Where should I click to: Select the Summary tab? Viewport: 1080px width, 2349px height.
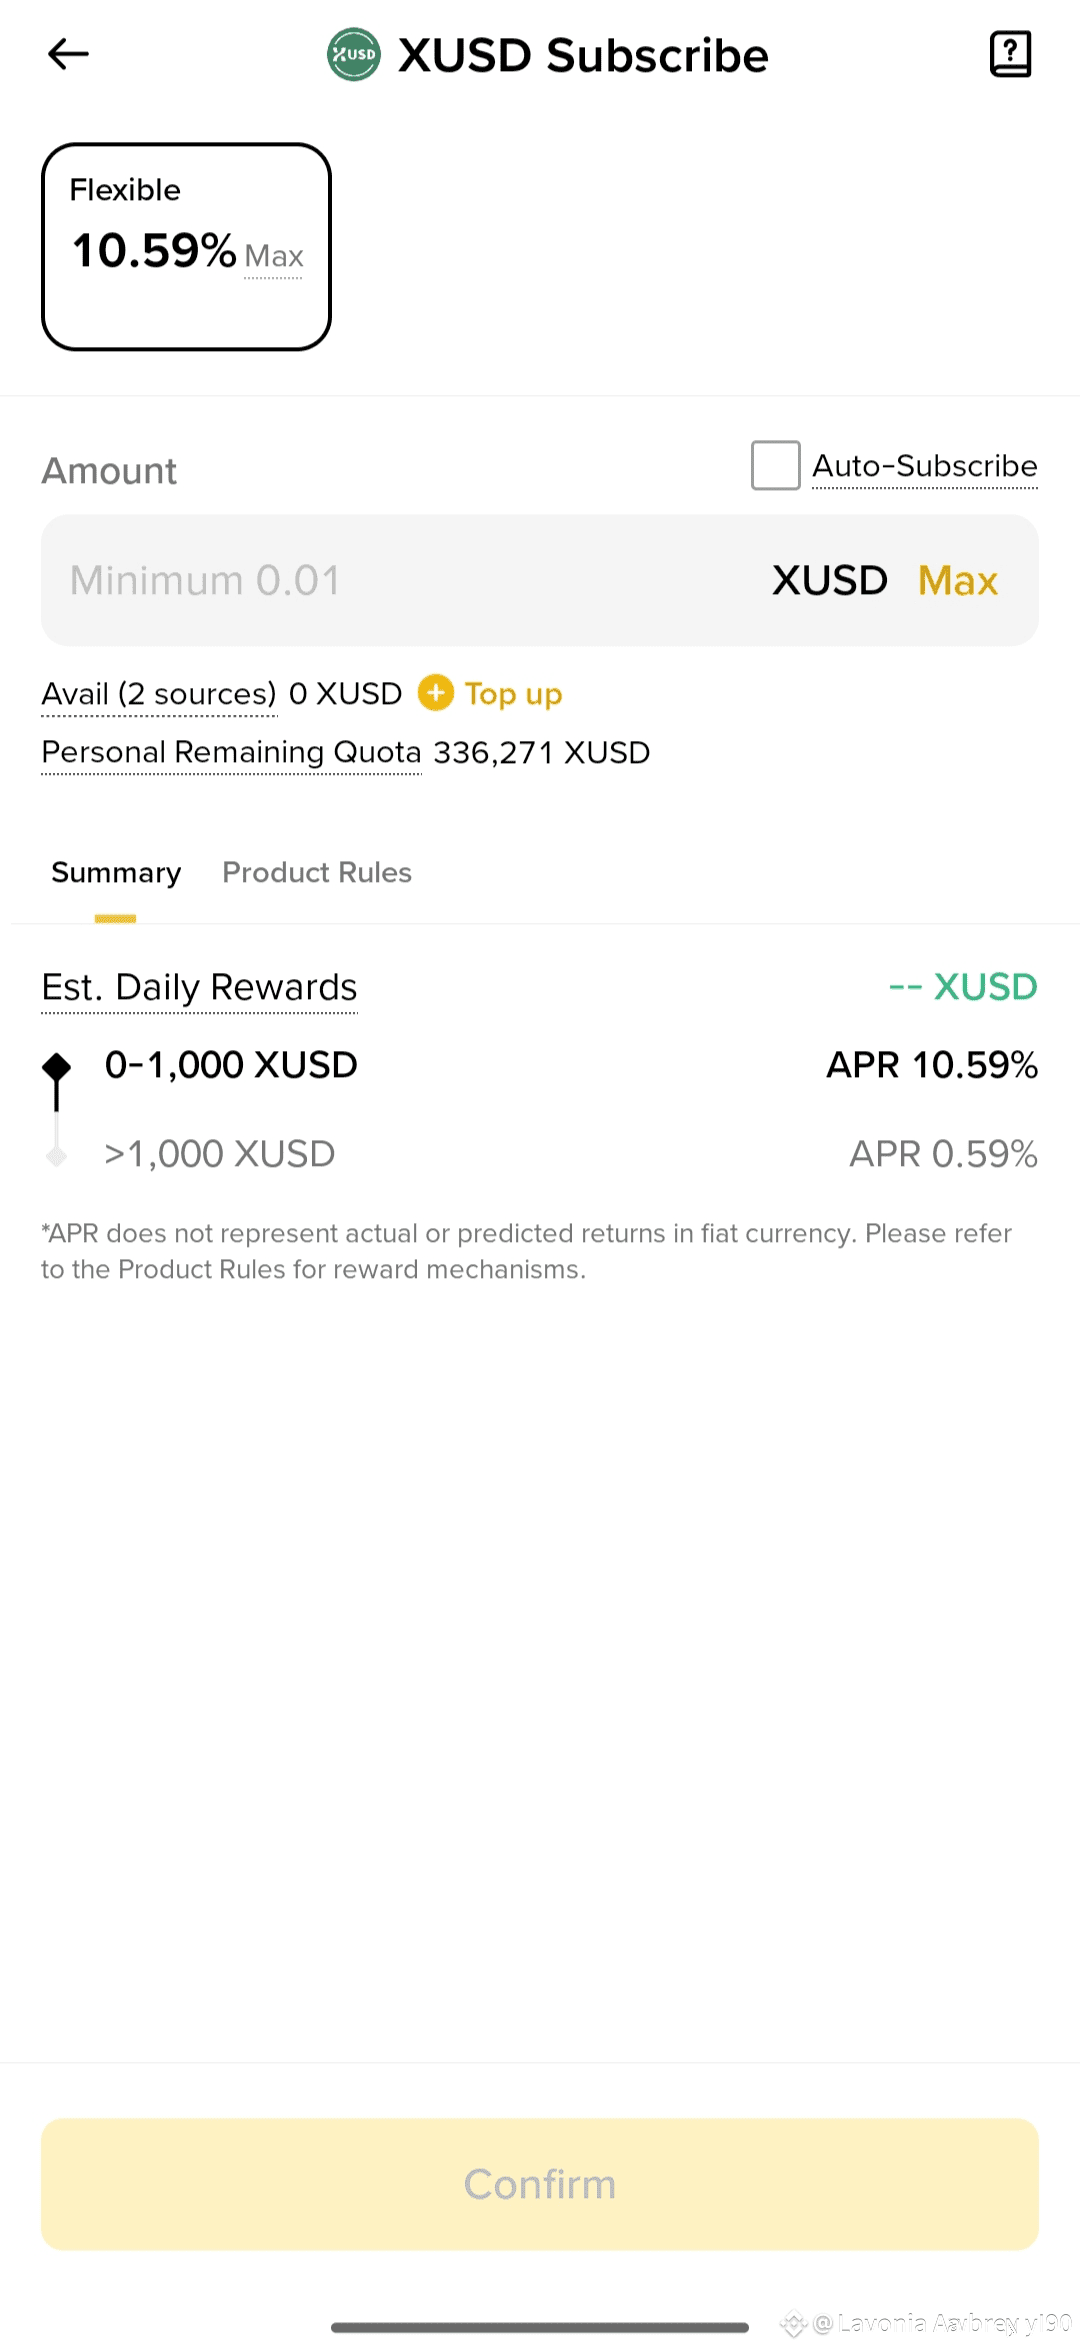tap(116, 873)
